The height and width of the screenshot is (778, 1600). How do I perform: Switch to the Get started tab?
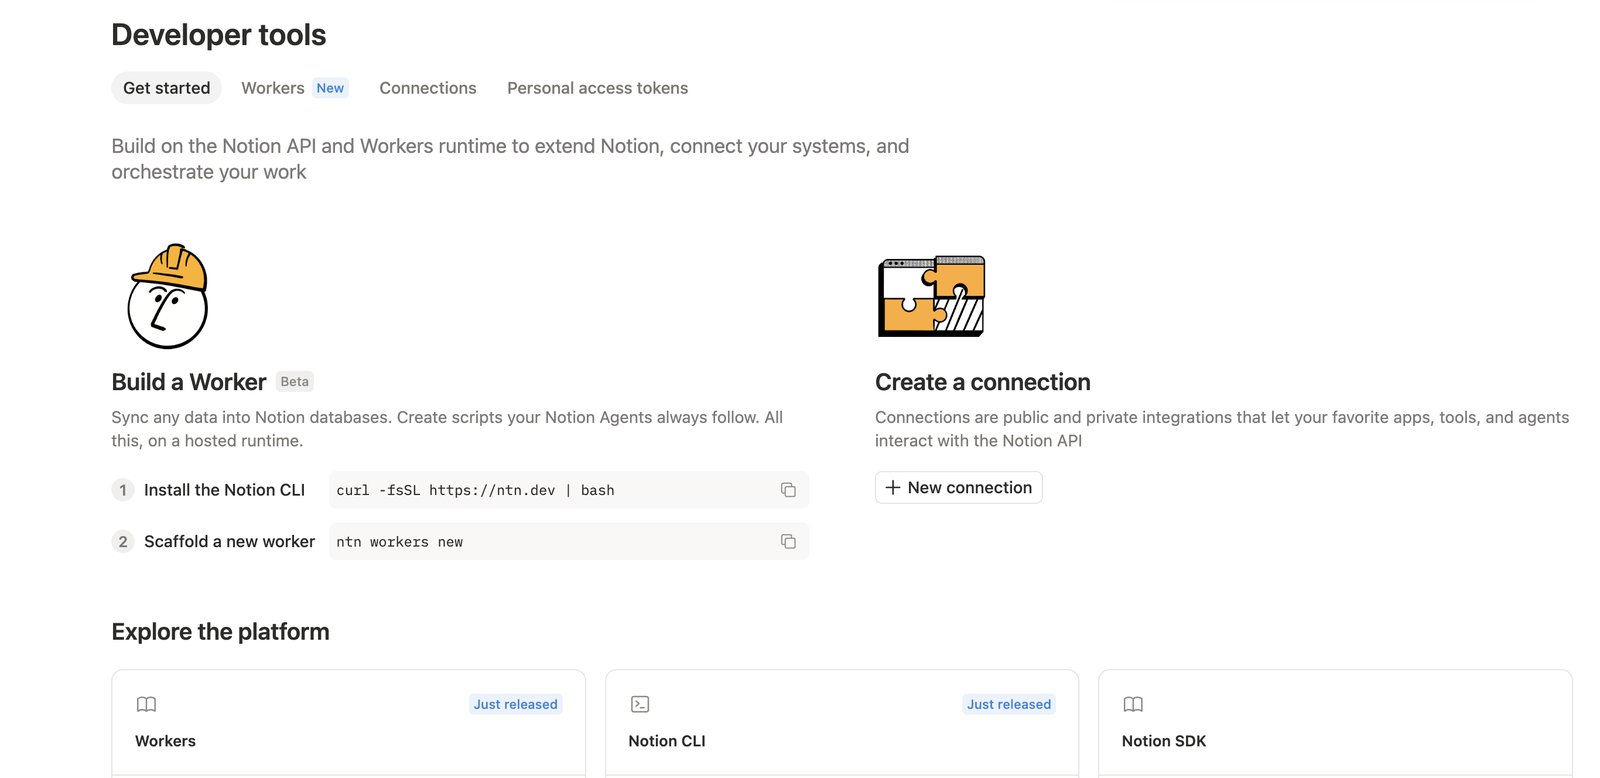[166, 88]
